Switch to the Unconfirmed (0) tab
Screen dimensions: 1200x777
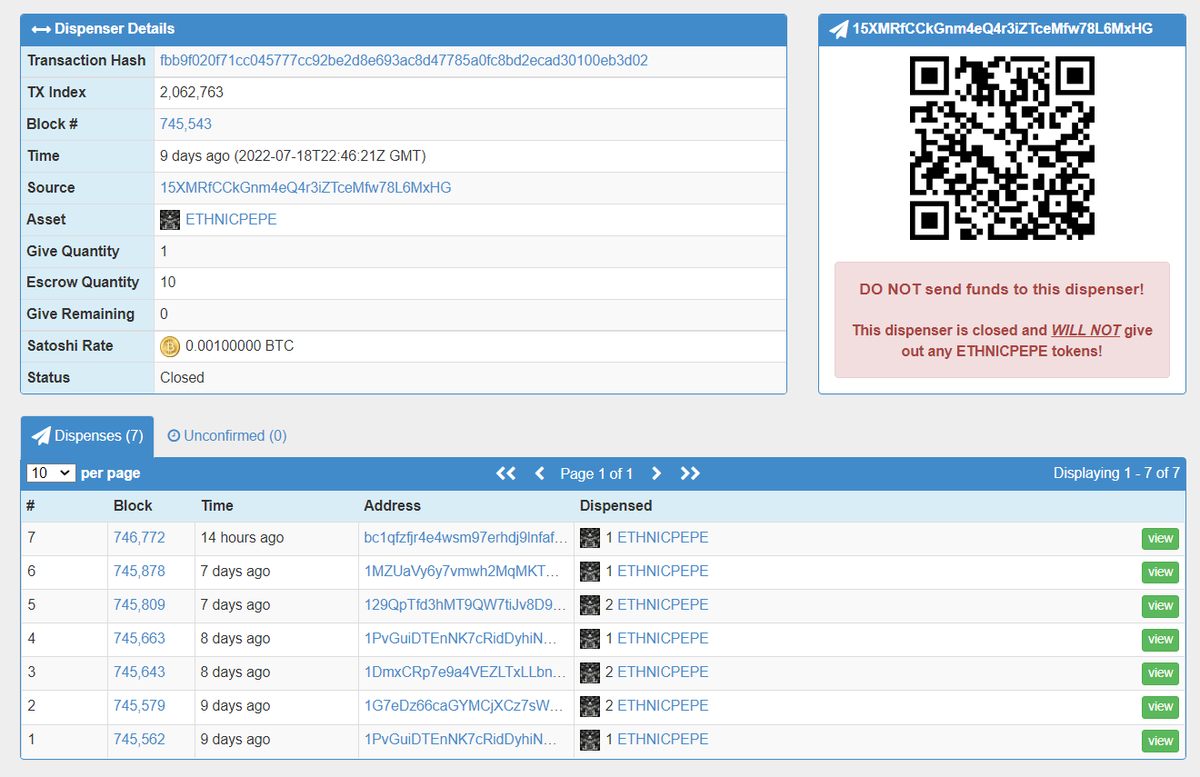coord(227,436)
